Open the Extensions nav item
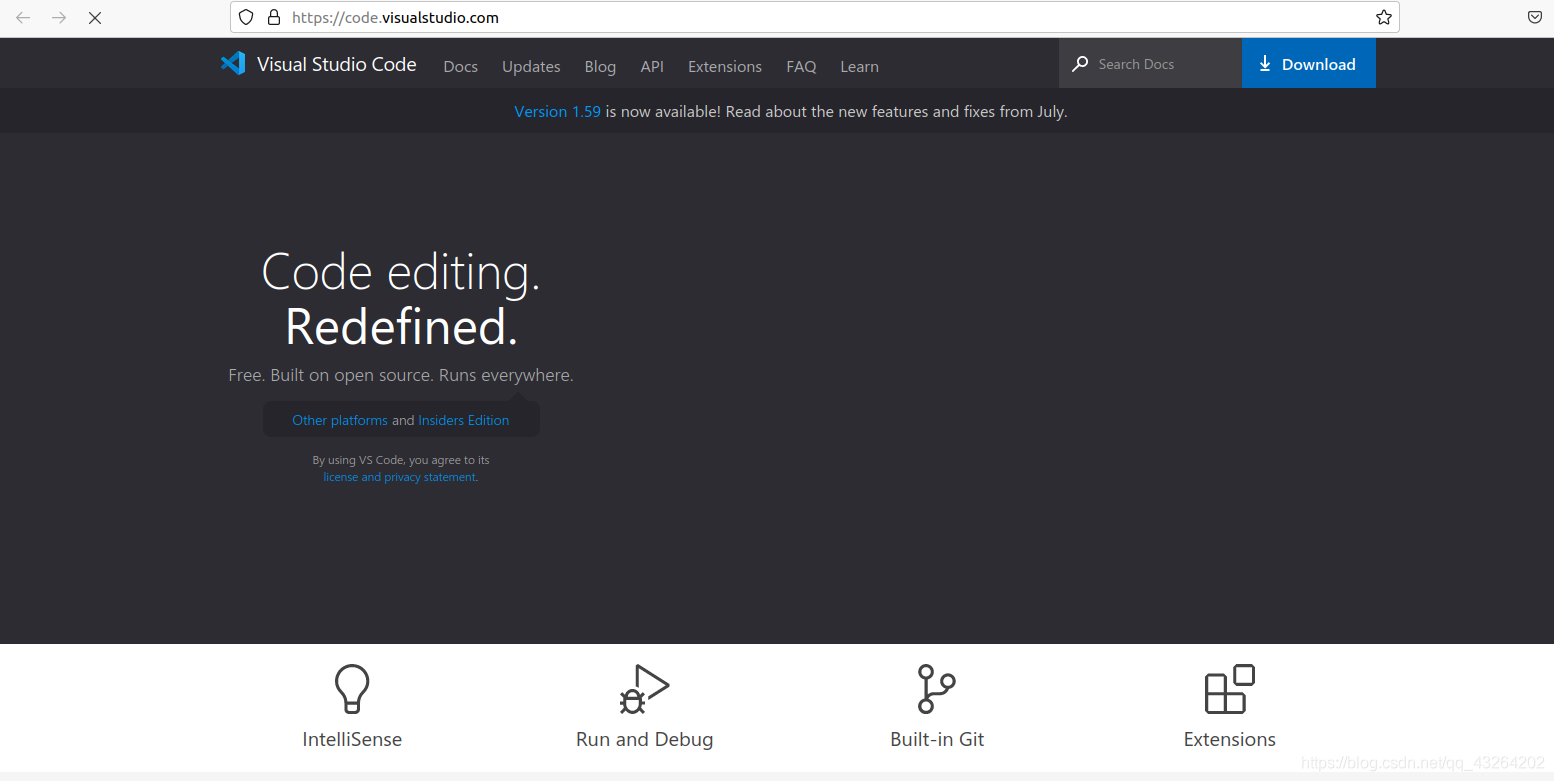This screenshot has width=1554, height=781. [x=725, y=67]
